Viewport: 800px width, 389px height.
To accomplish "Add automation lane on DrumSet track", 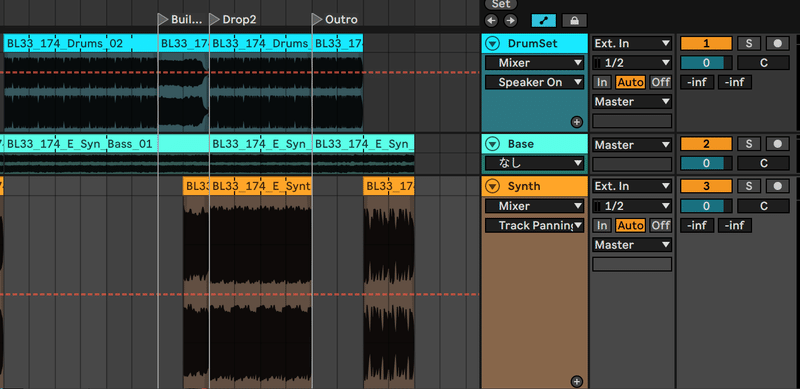I will [577, 121].
